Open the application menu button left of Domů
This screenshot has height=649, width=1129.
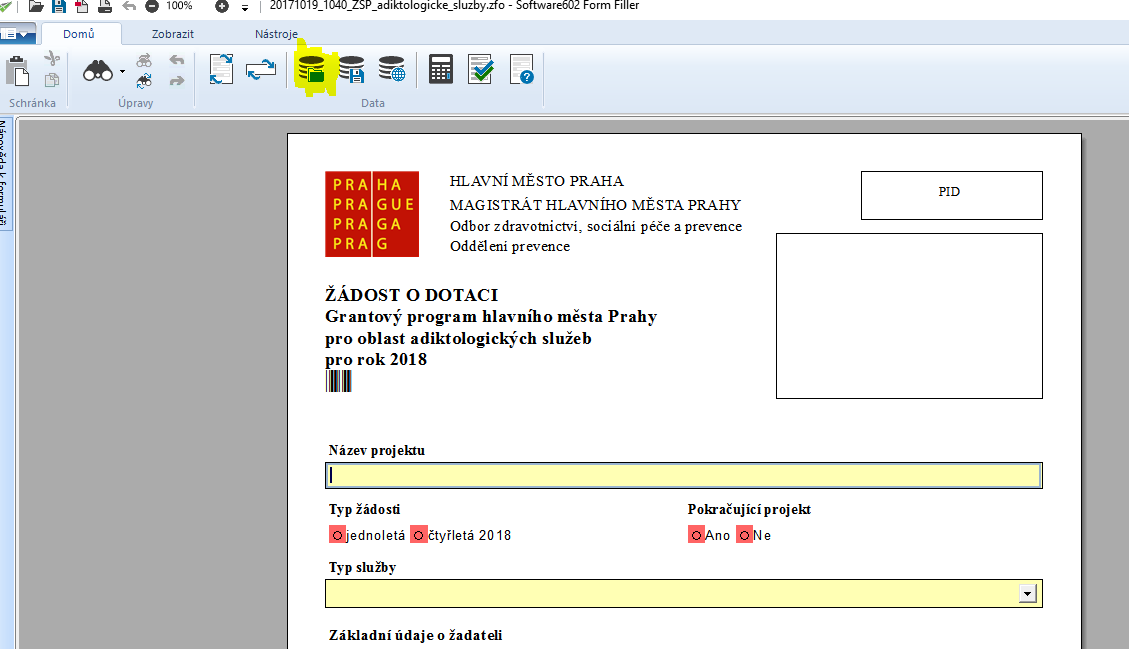pyautogui.click(x=18, y=35)
